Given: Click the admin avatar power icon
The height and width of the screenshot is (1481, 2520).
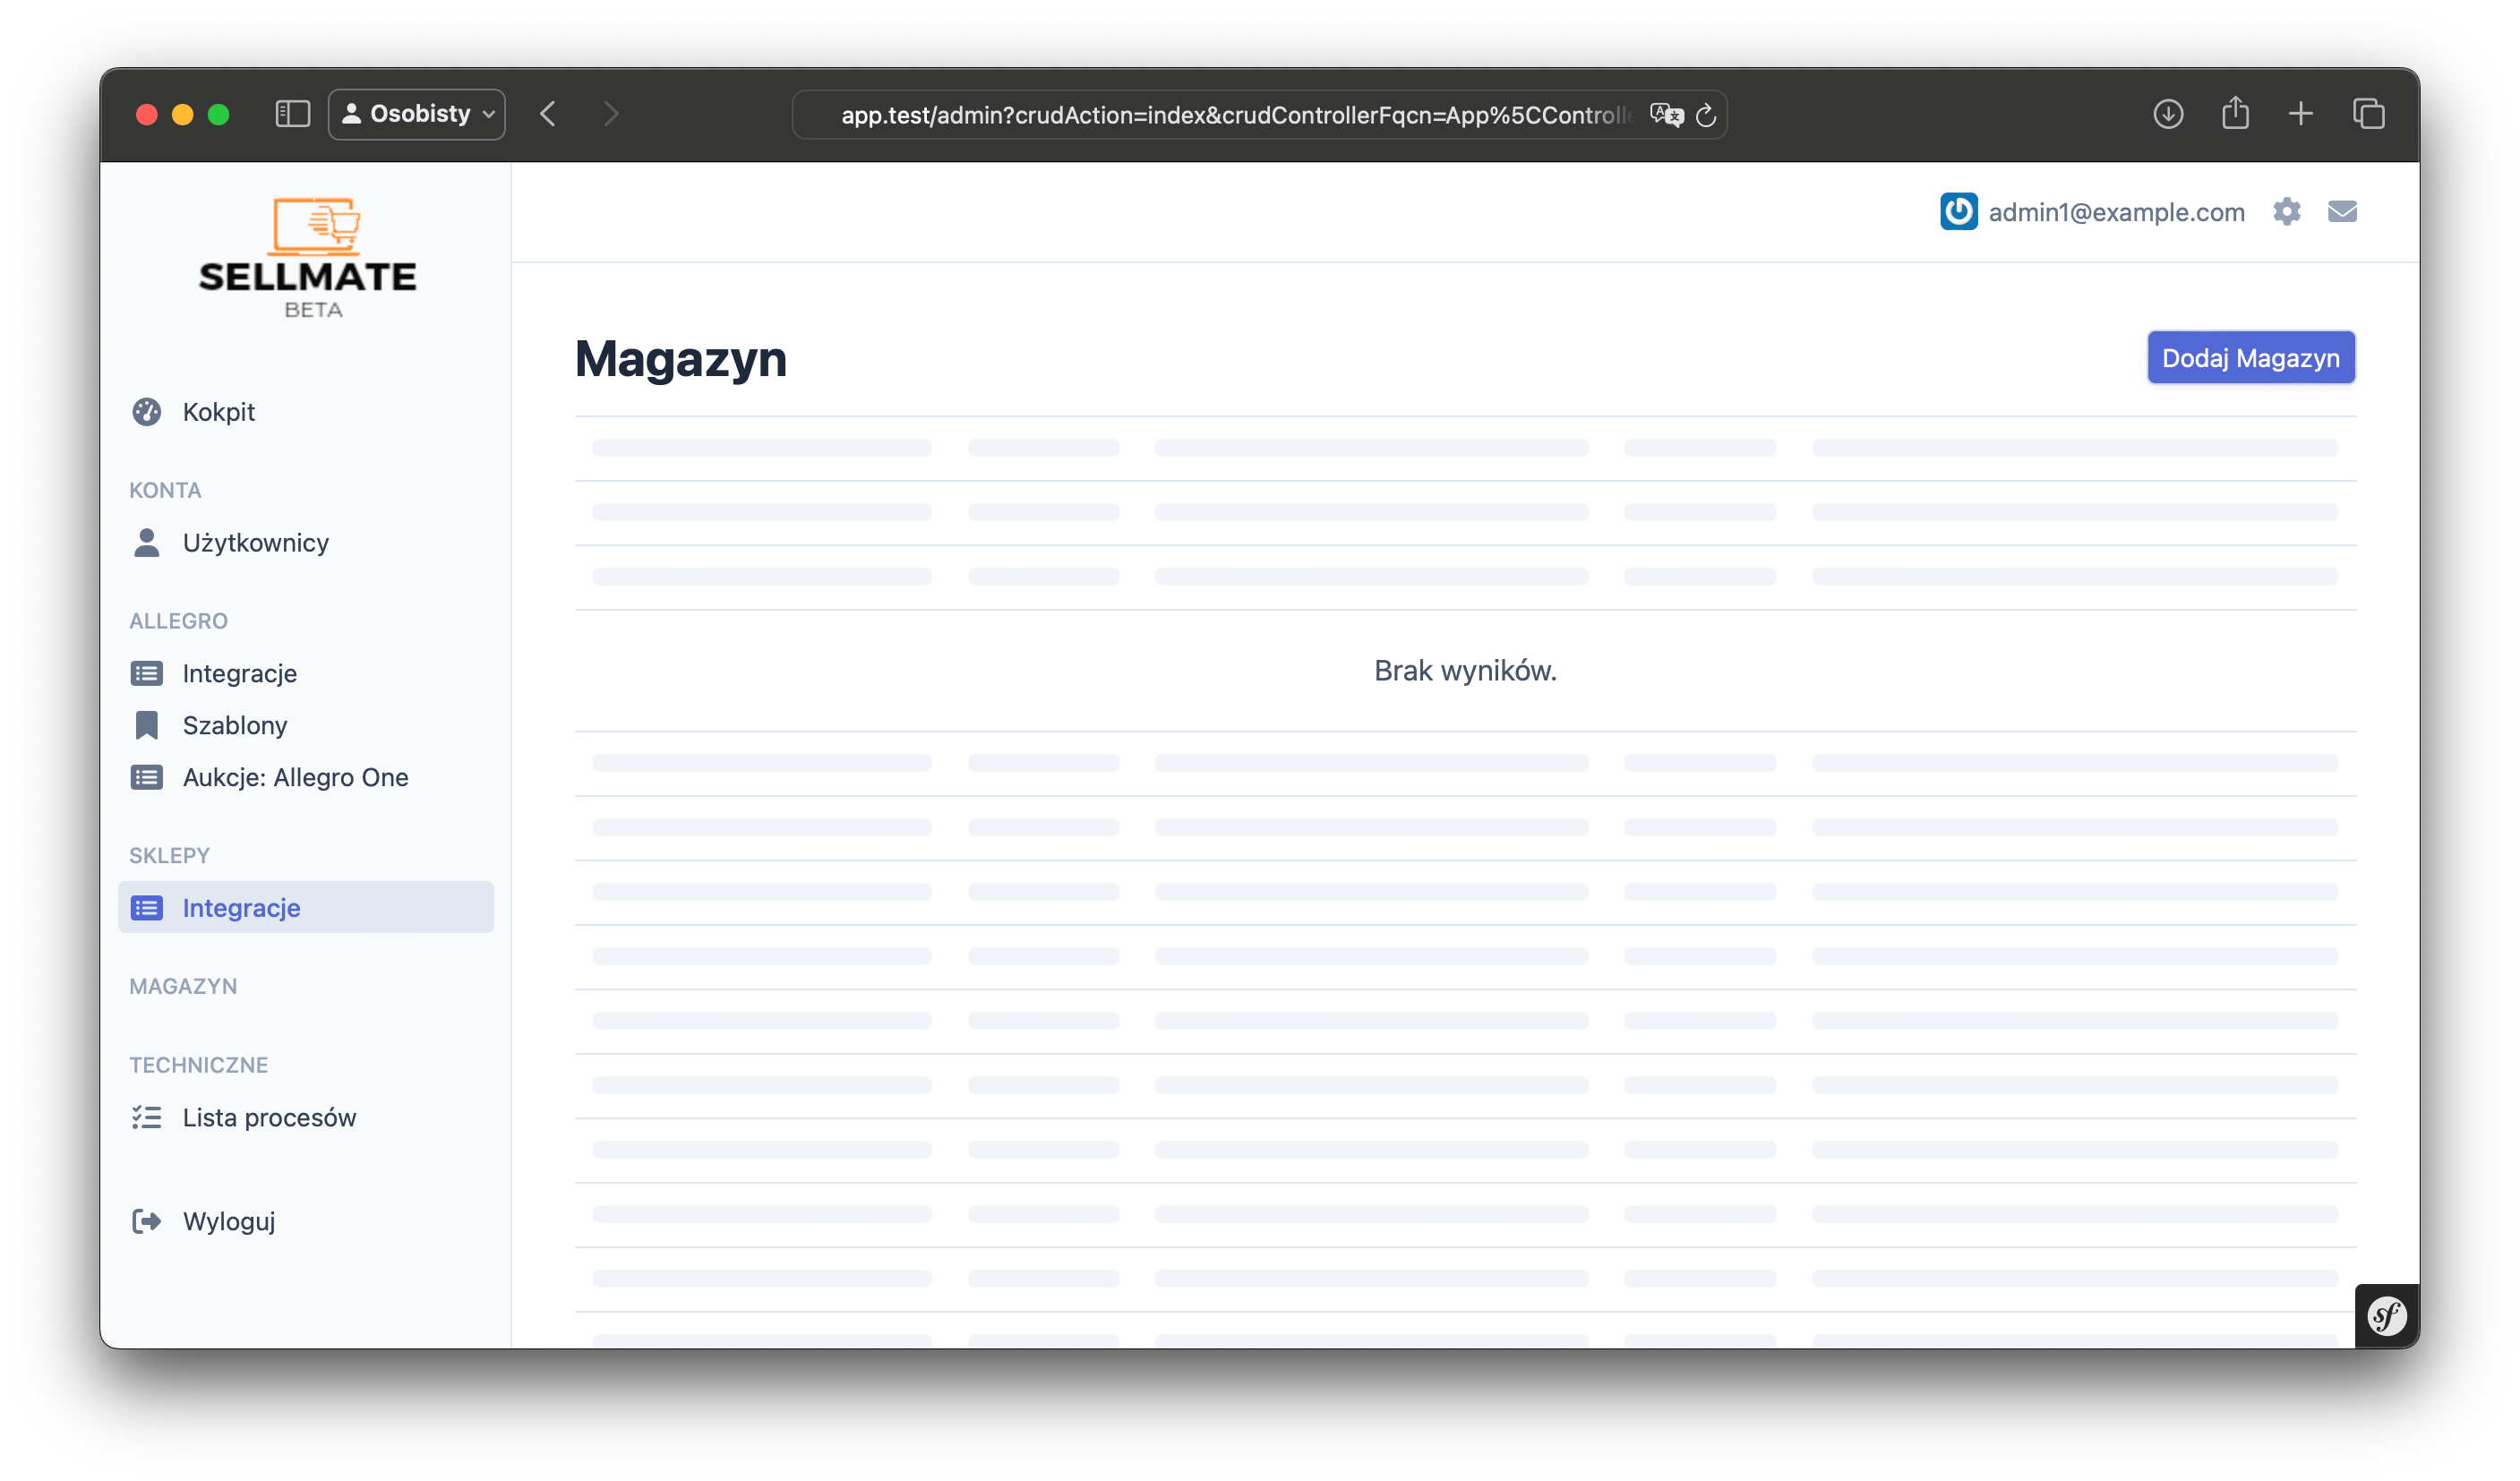Looking at the screenshot, I should (x=1959, y=212).
